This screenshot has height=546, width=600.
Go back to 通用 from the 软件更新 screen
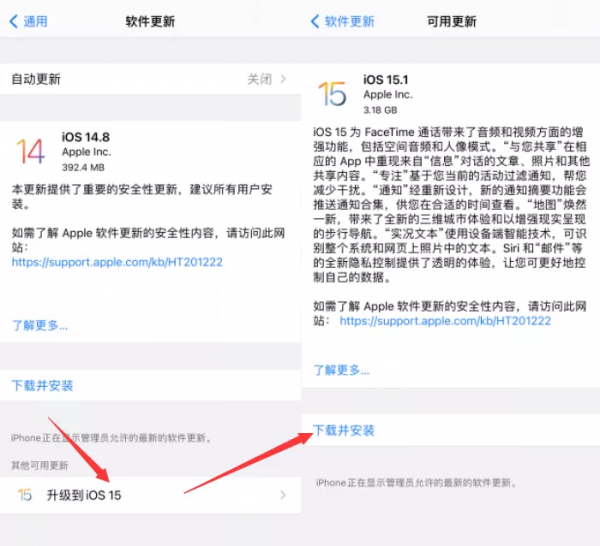(28, 21)
